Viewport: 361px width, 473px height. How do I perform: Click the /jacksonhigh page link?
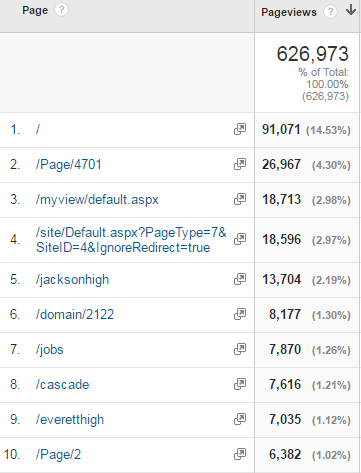(72, 280)
